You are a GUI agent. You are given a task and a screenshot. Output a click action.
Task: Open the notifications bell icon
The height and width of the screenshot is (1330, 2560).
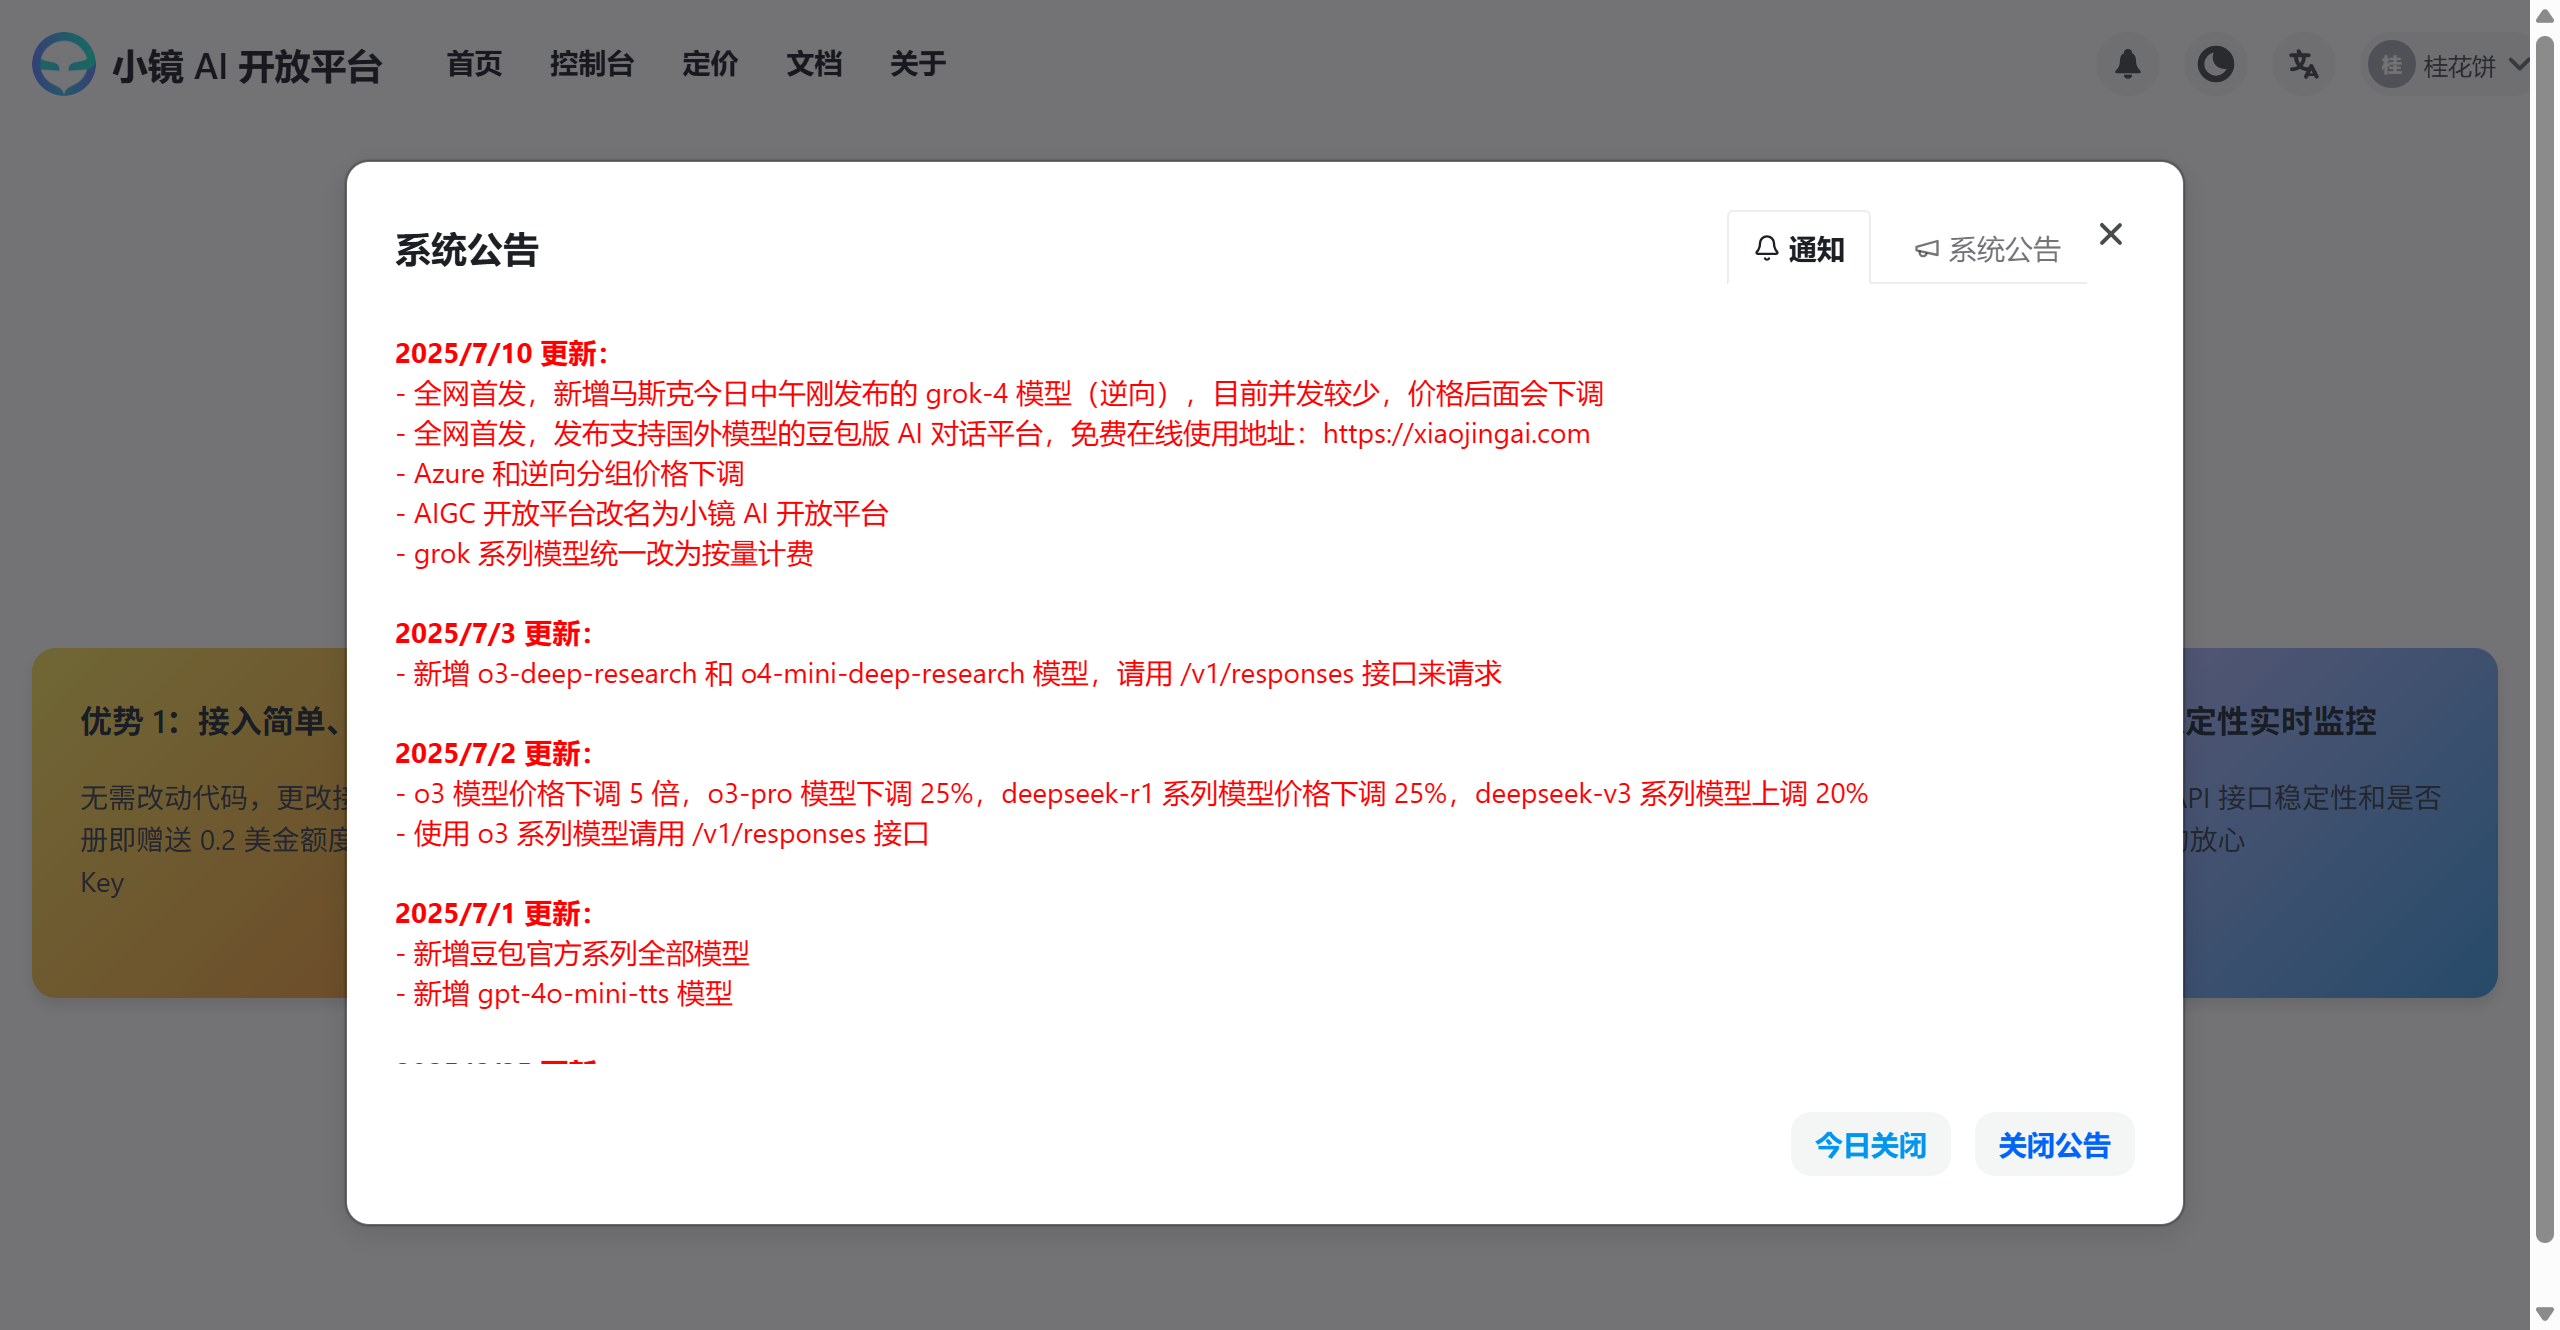pyautogui.click(x=2128, y=64)
